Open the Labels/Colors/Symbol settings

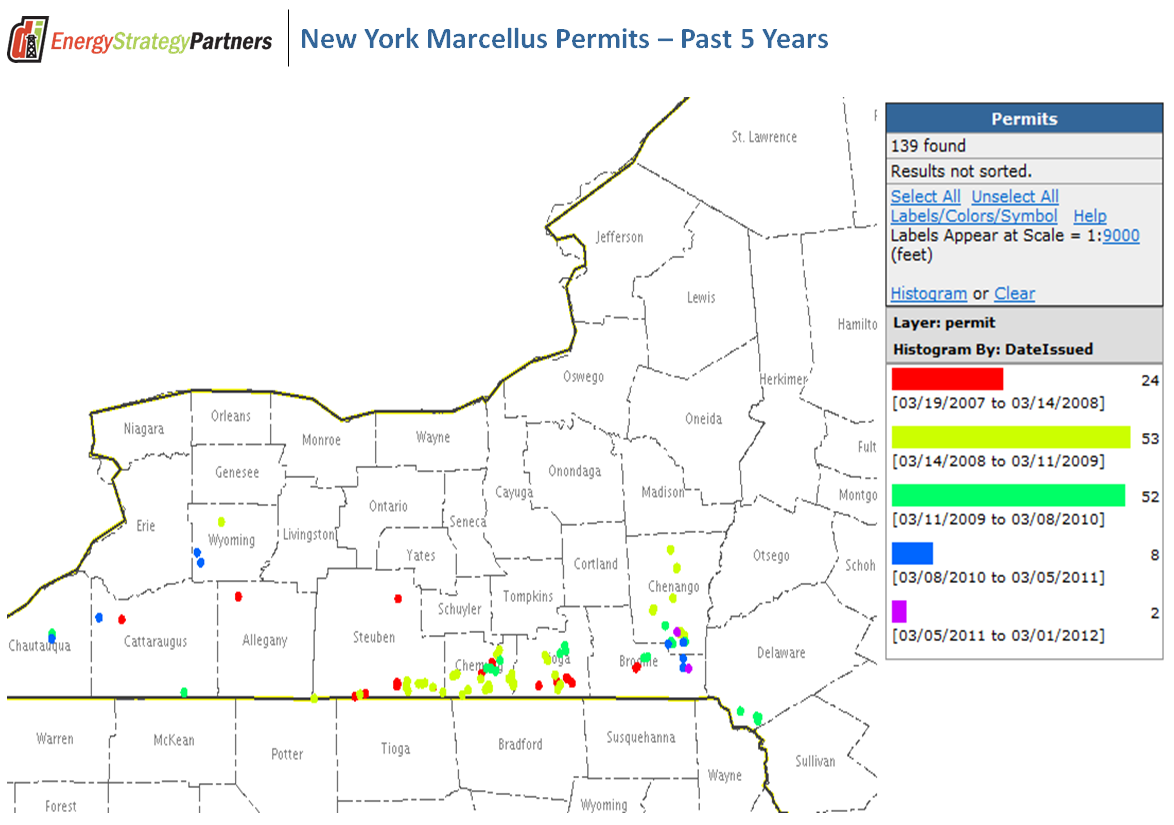tap(973, 216)
